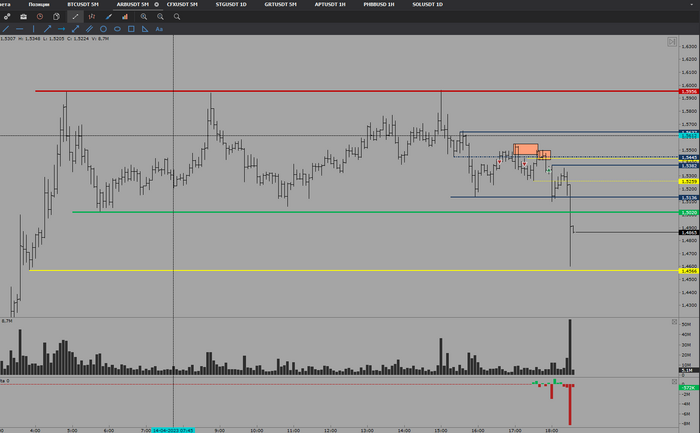Viewport: 700px width, 433px height.
Task: Close the volume panel with its X
Action: tap(674, 322)
